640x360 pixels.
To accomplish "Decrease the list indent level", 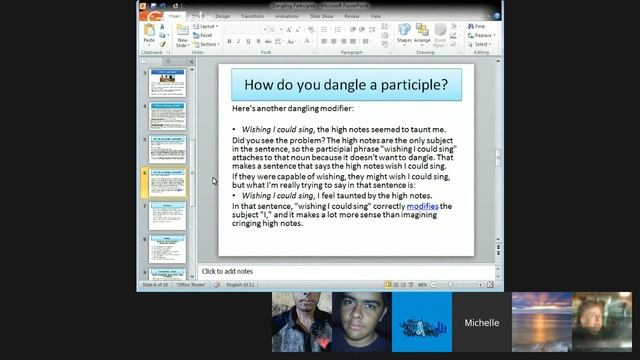I will click(353, 29).
